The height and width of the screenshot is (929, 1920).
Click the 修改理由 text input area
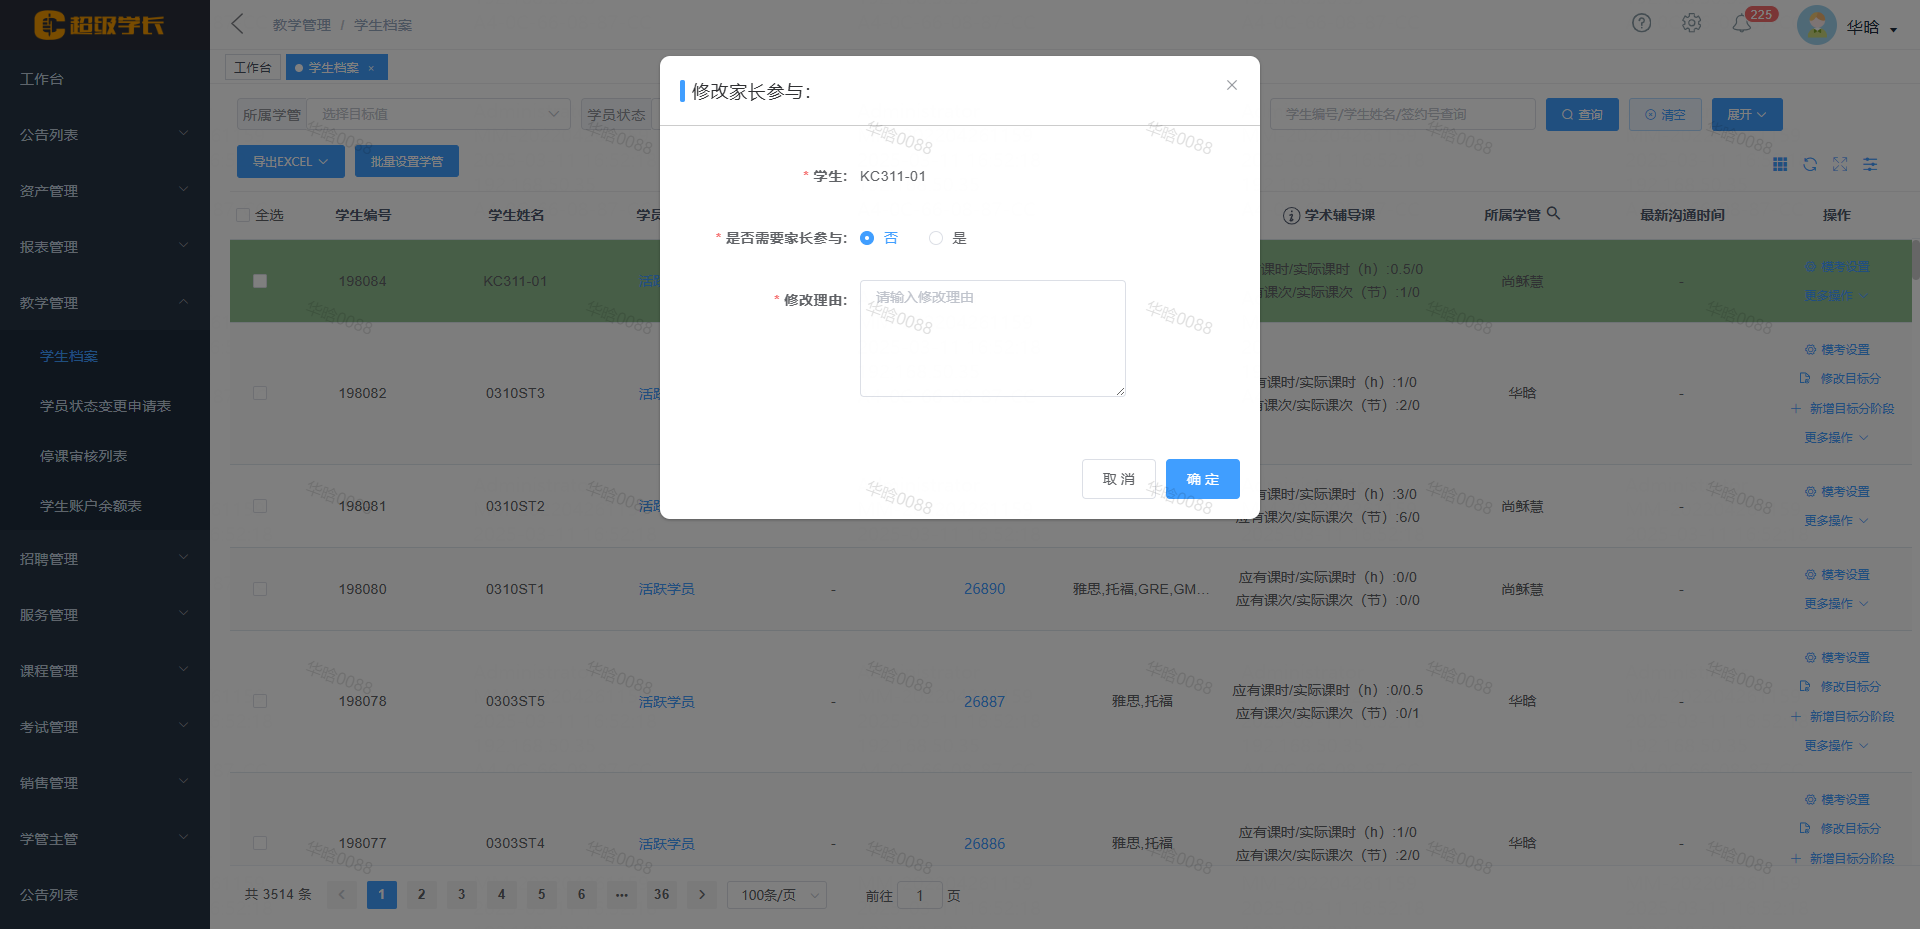(992, 338)
